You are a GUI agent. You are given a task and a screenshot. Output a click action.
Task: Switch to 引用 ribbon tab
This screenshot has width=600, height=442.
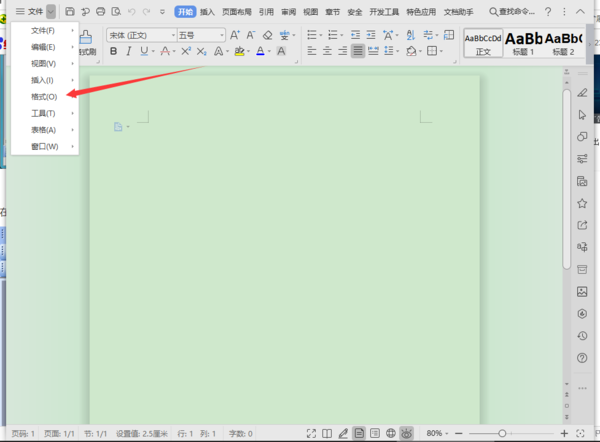(x=266, y=12)
